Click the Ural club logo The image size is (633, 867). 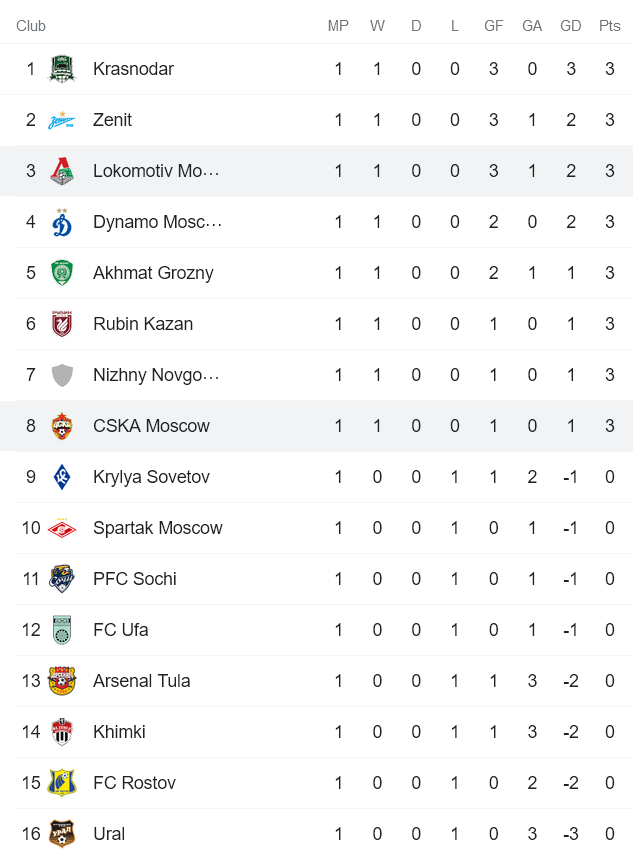pos(61,834)
